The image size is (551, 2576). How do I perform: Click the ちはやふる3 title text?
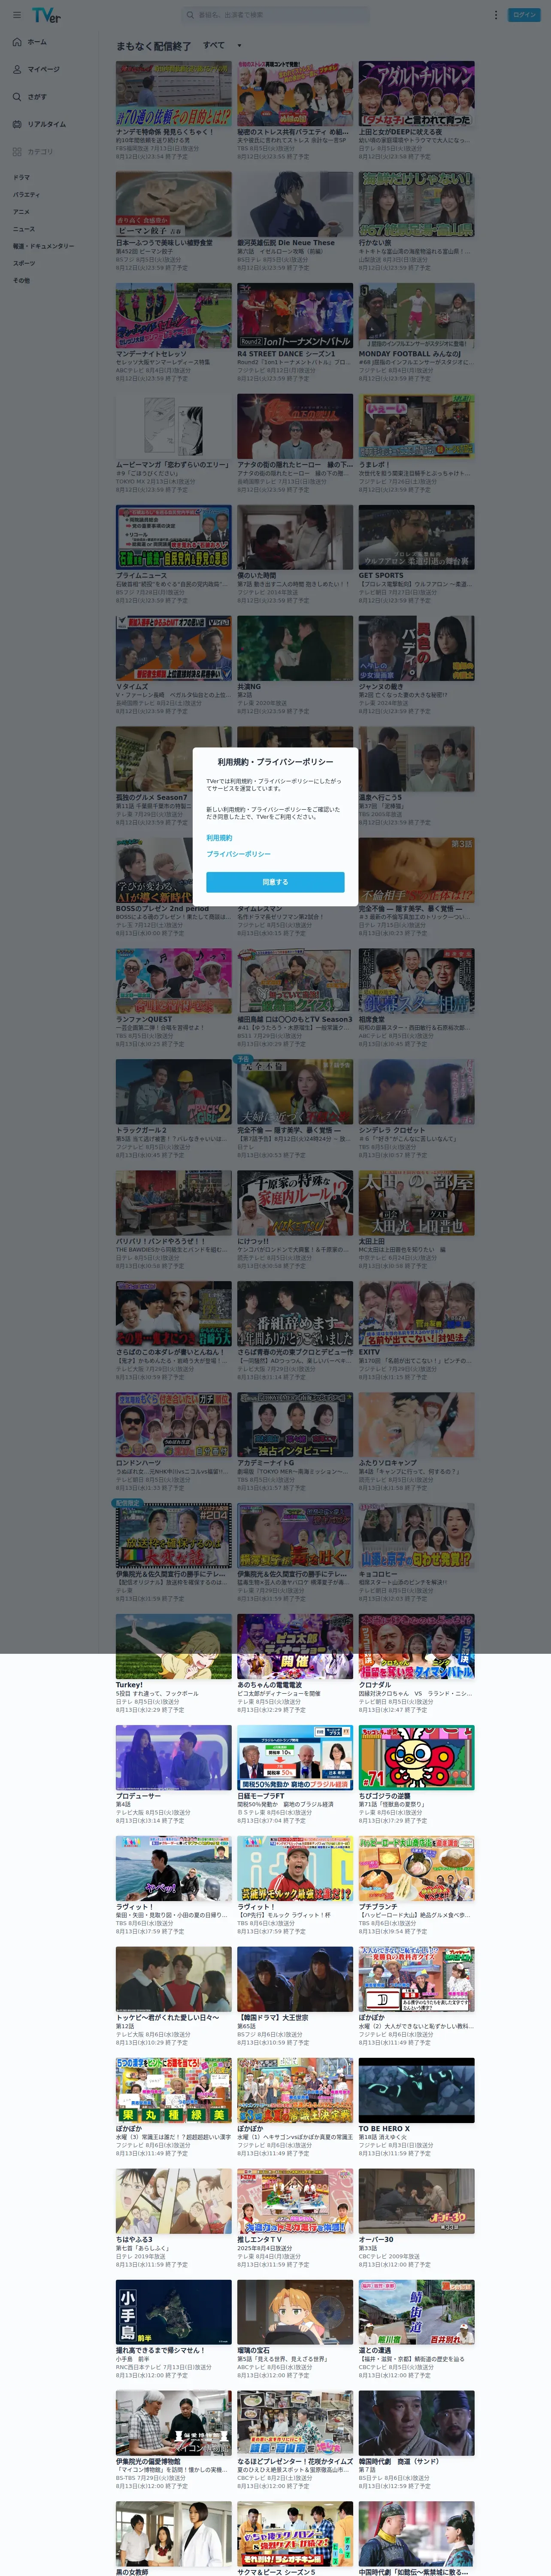[x=134, y=2240]
